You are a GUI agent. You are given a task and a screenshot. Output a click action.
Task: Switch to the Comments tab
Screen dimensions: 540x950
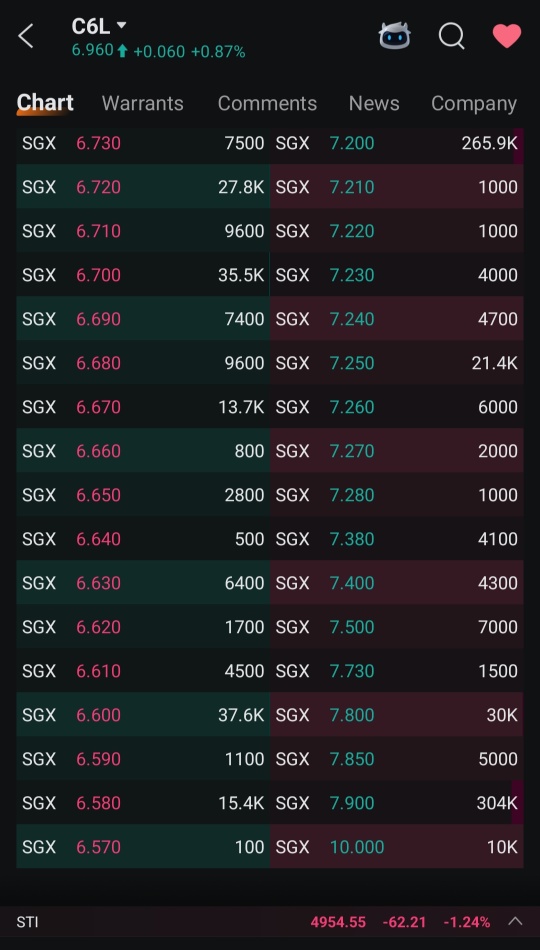[267, 104]
